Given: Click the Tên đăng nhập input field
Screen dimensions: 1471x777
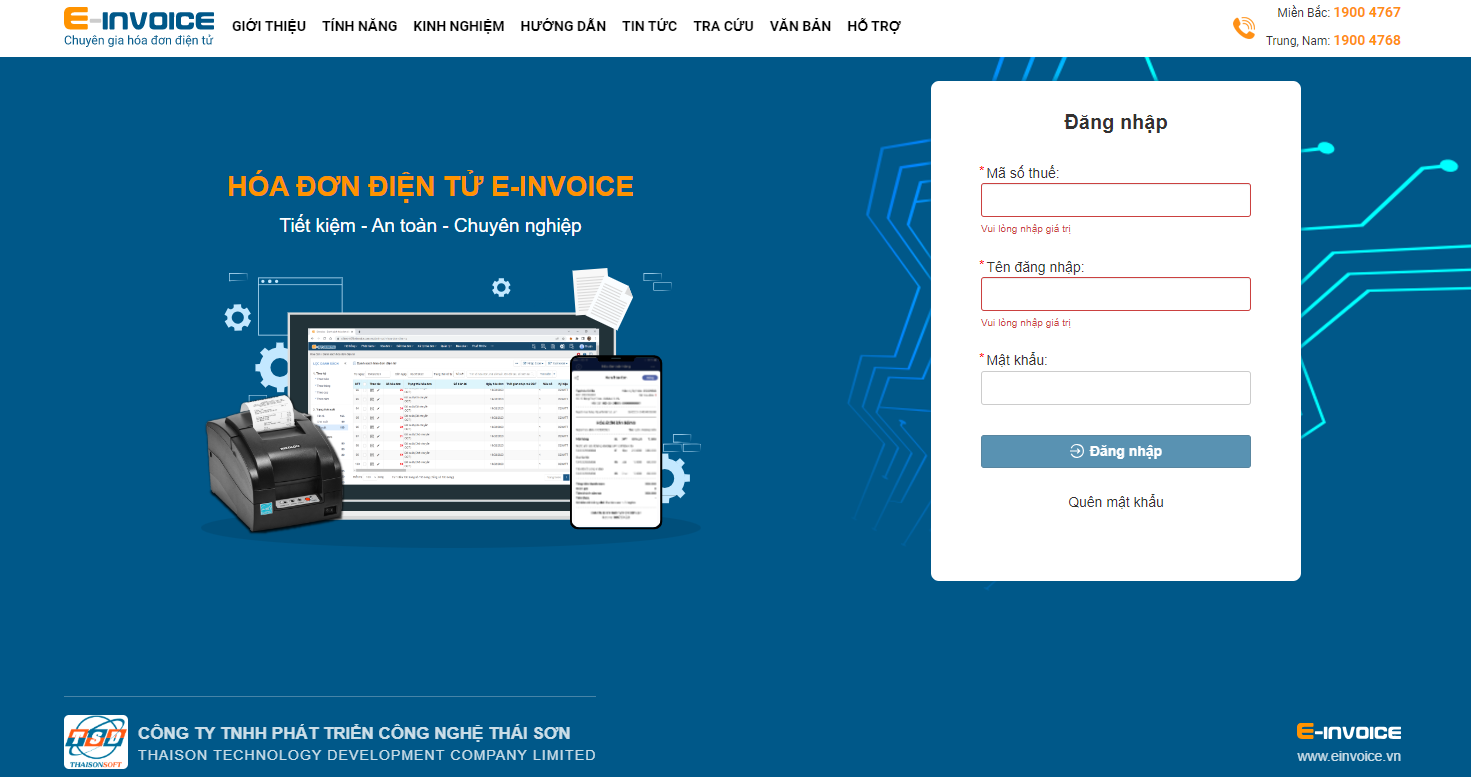Looking at the screenshot, I should [x=1115, y=294].
